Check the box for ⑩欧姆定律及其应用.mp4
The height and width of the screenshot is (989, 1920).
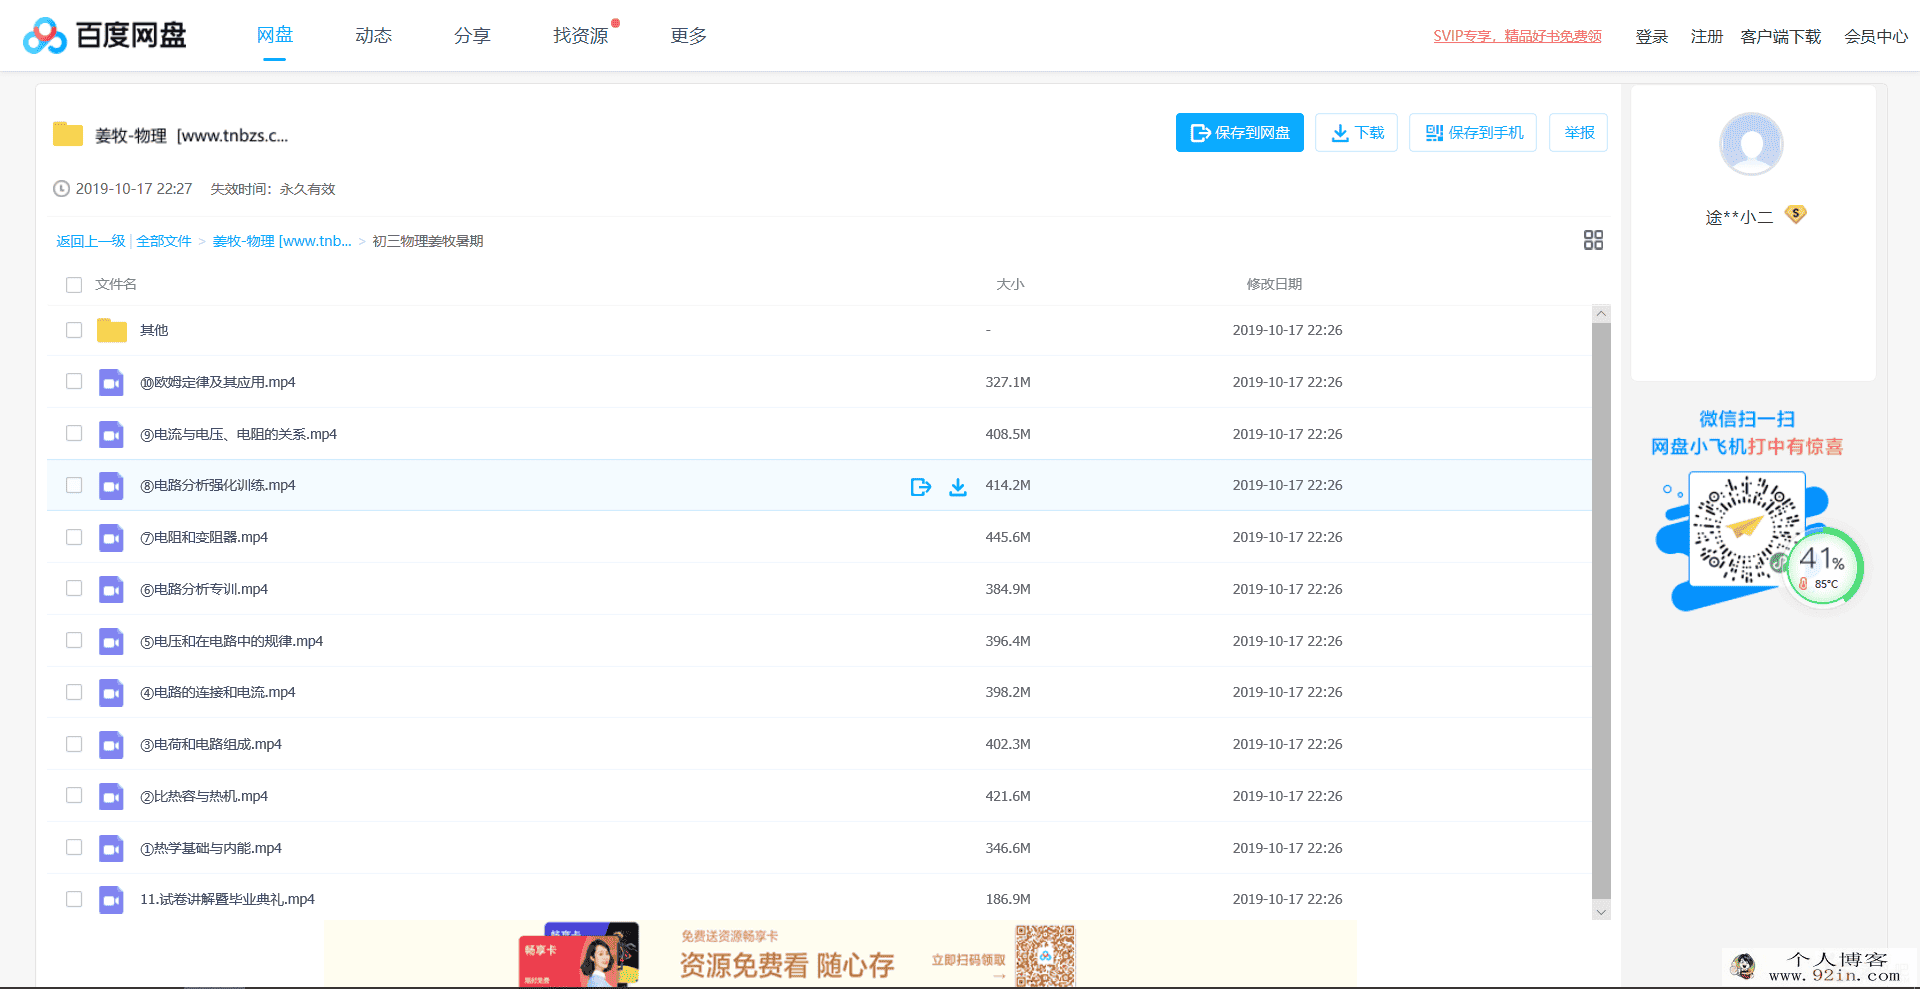[x=74, y=381]
